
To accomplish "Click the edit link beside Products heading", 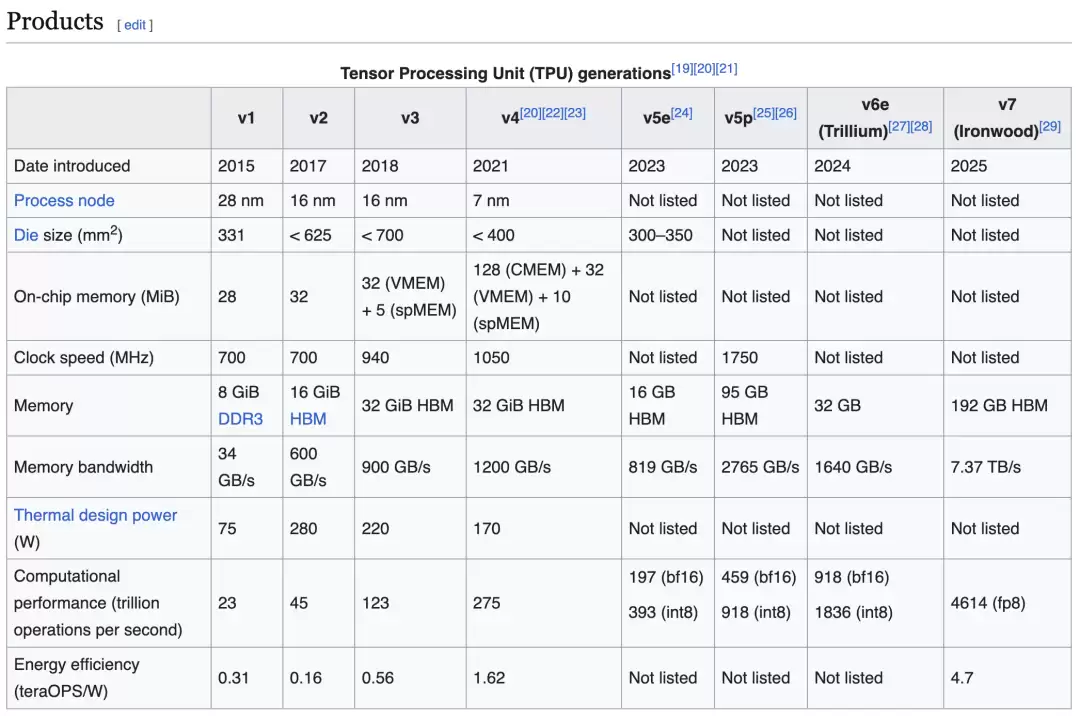I will pyautogui.click(x=135, y=25).
